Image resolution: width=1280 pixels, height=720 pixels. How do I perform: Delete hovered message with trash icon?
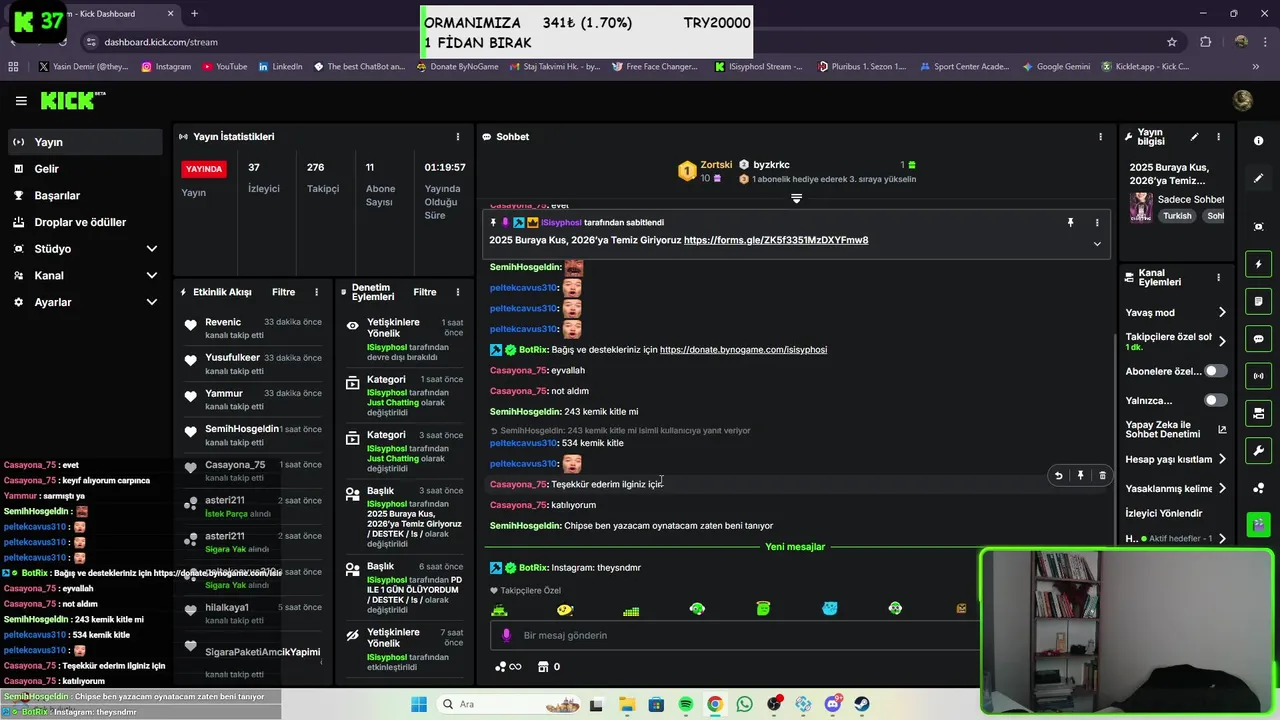1102,476
